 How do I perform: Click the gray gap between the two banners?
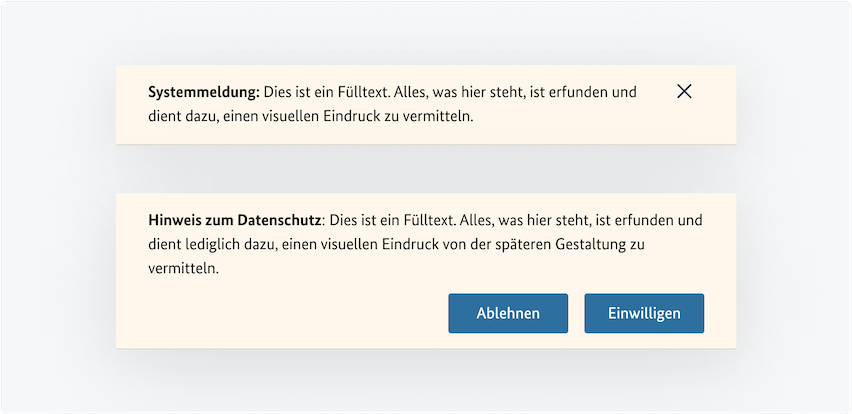click(426, 169)
